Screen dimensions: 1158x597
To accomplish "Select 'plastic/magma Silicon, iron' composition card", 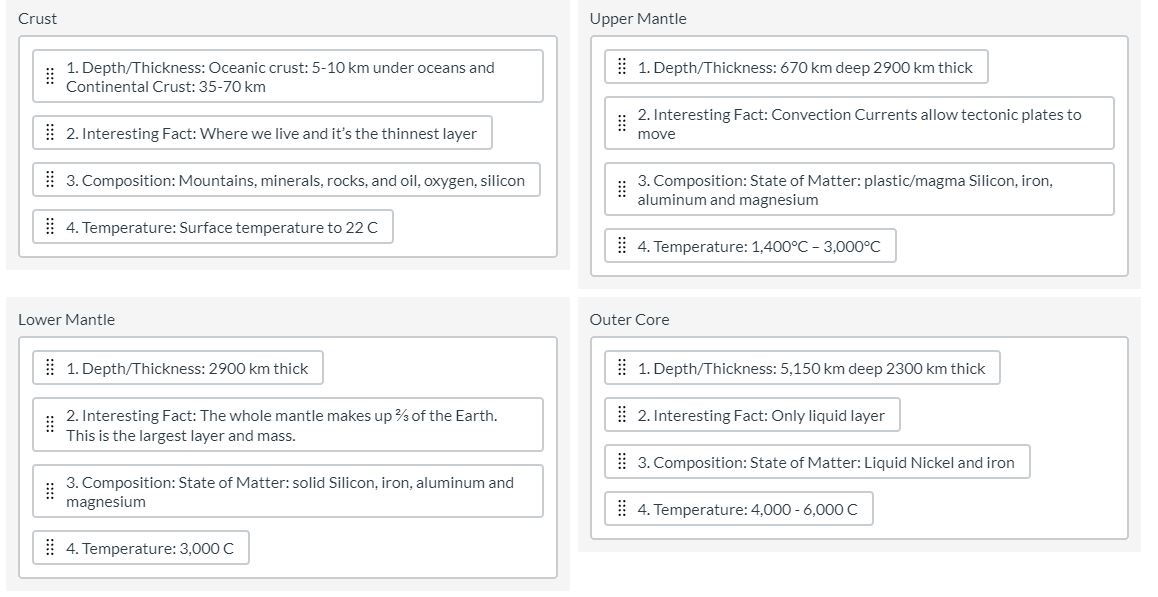I will click(x=860, y=190).
